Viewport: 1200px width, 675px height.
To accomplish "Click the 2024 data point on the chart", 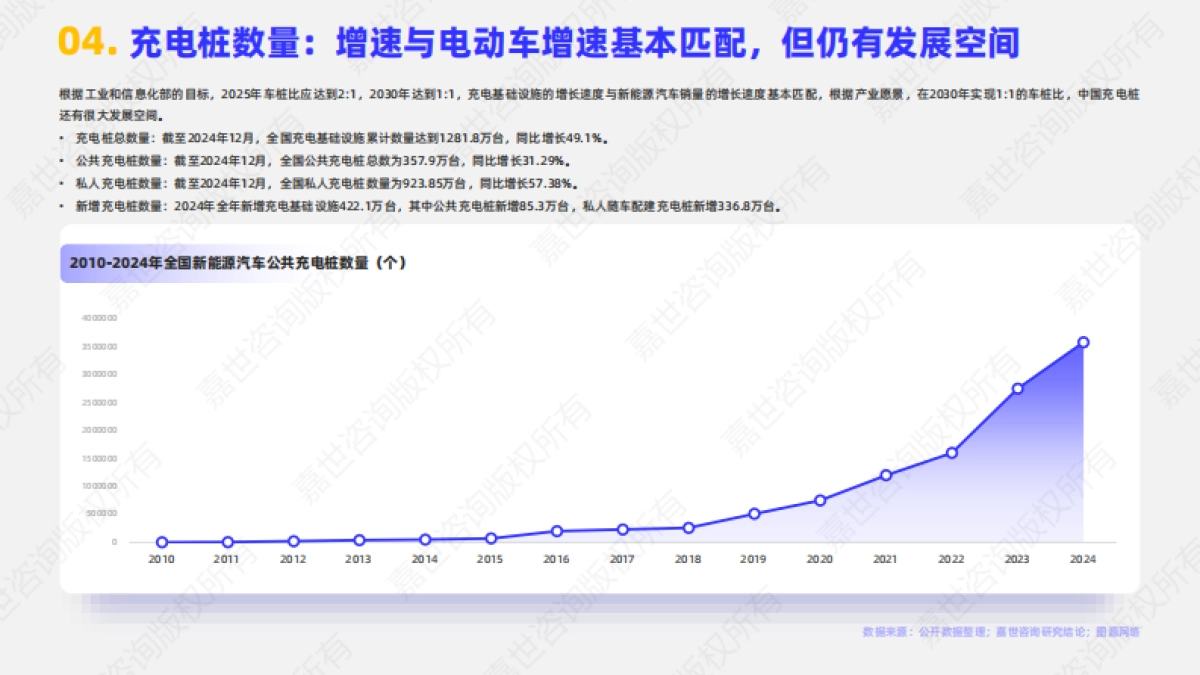I will click(x=1081, y=342).
